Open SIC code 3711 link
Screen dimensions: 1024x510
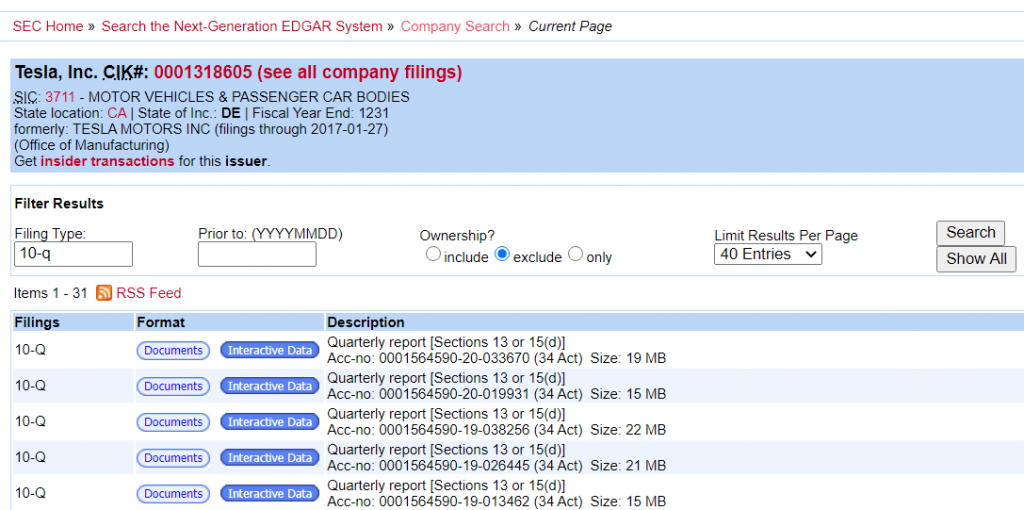tap(60, 97)
